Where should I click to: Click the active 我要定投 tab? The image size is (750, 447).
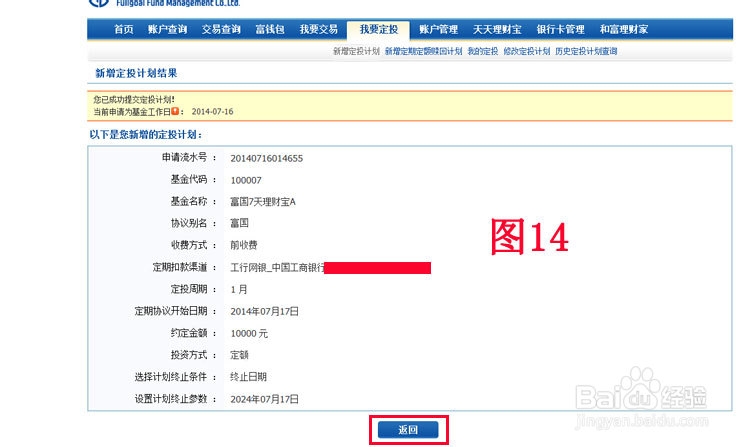[x=378, y=29]
